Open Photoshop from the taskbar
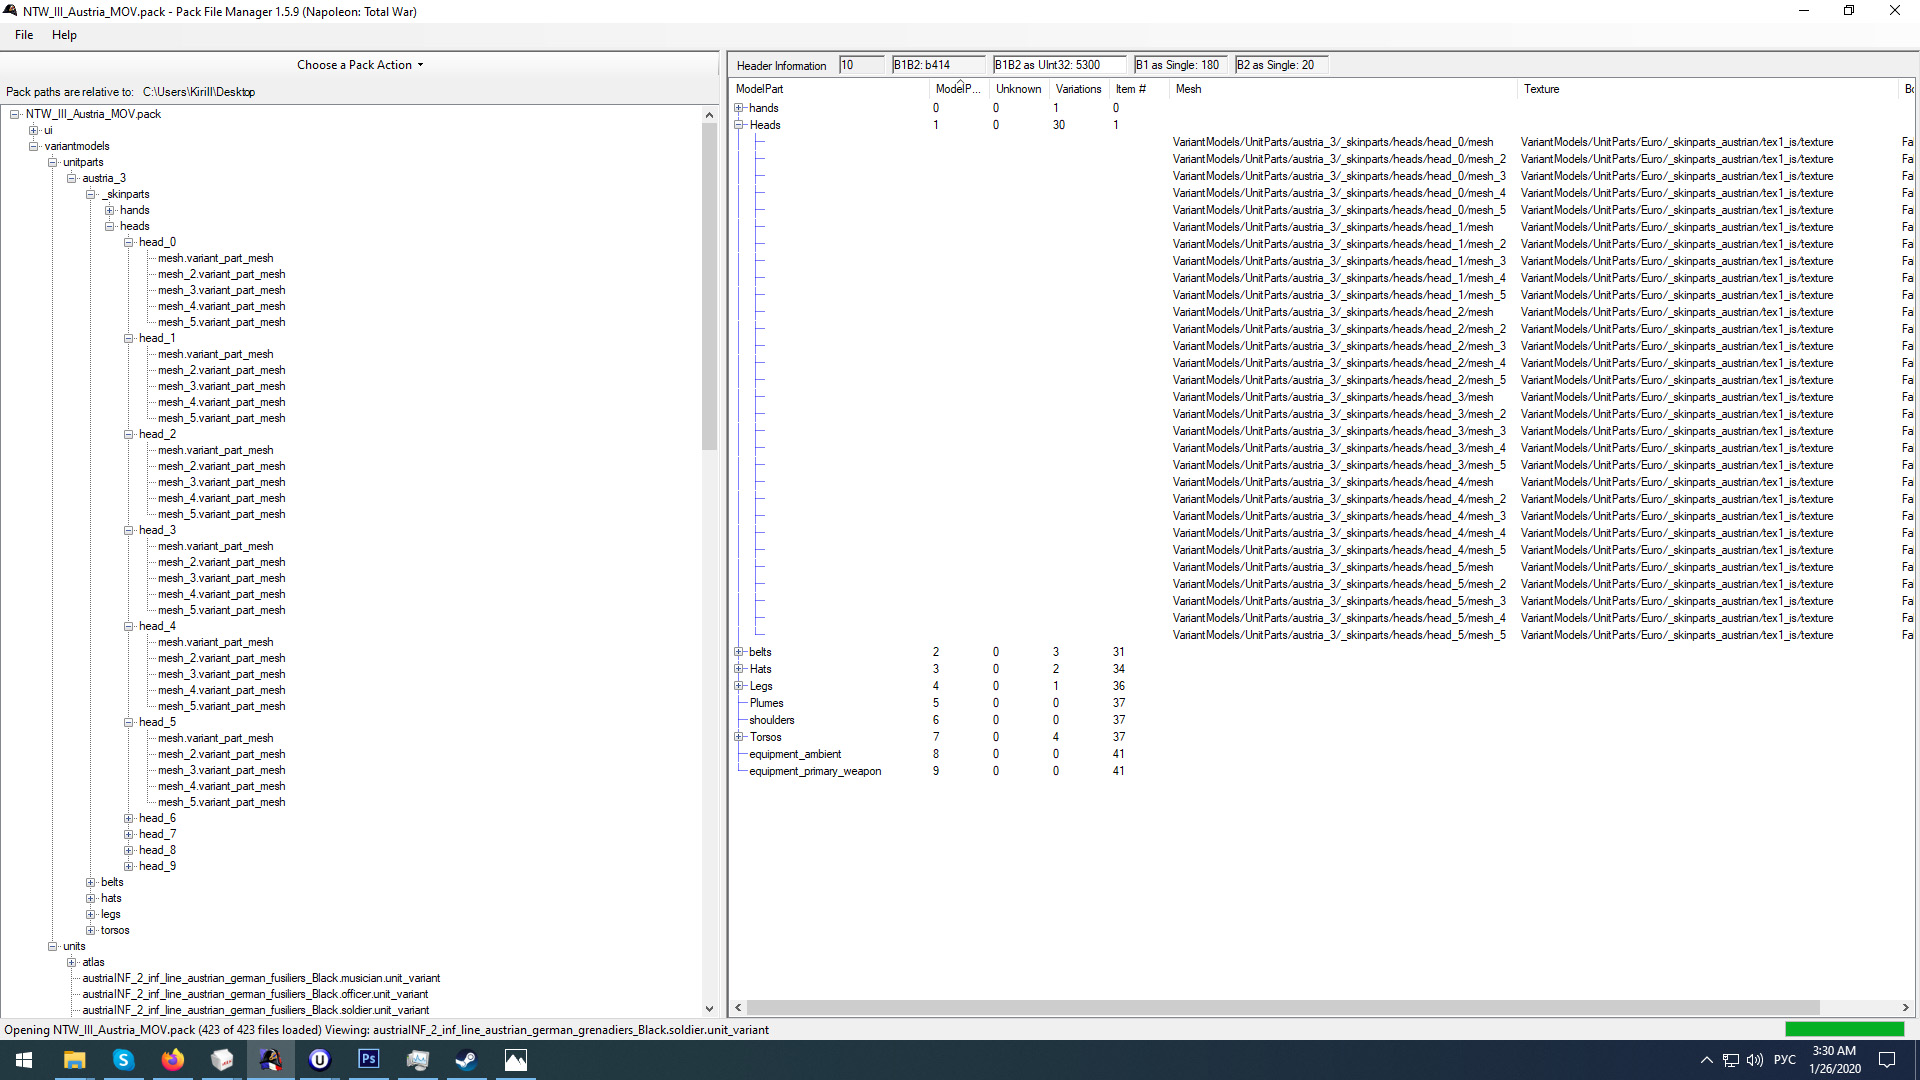1920x1080 pixels. (368, 1060)
